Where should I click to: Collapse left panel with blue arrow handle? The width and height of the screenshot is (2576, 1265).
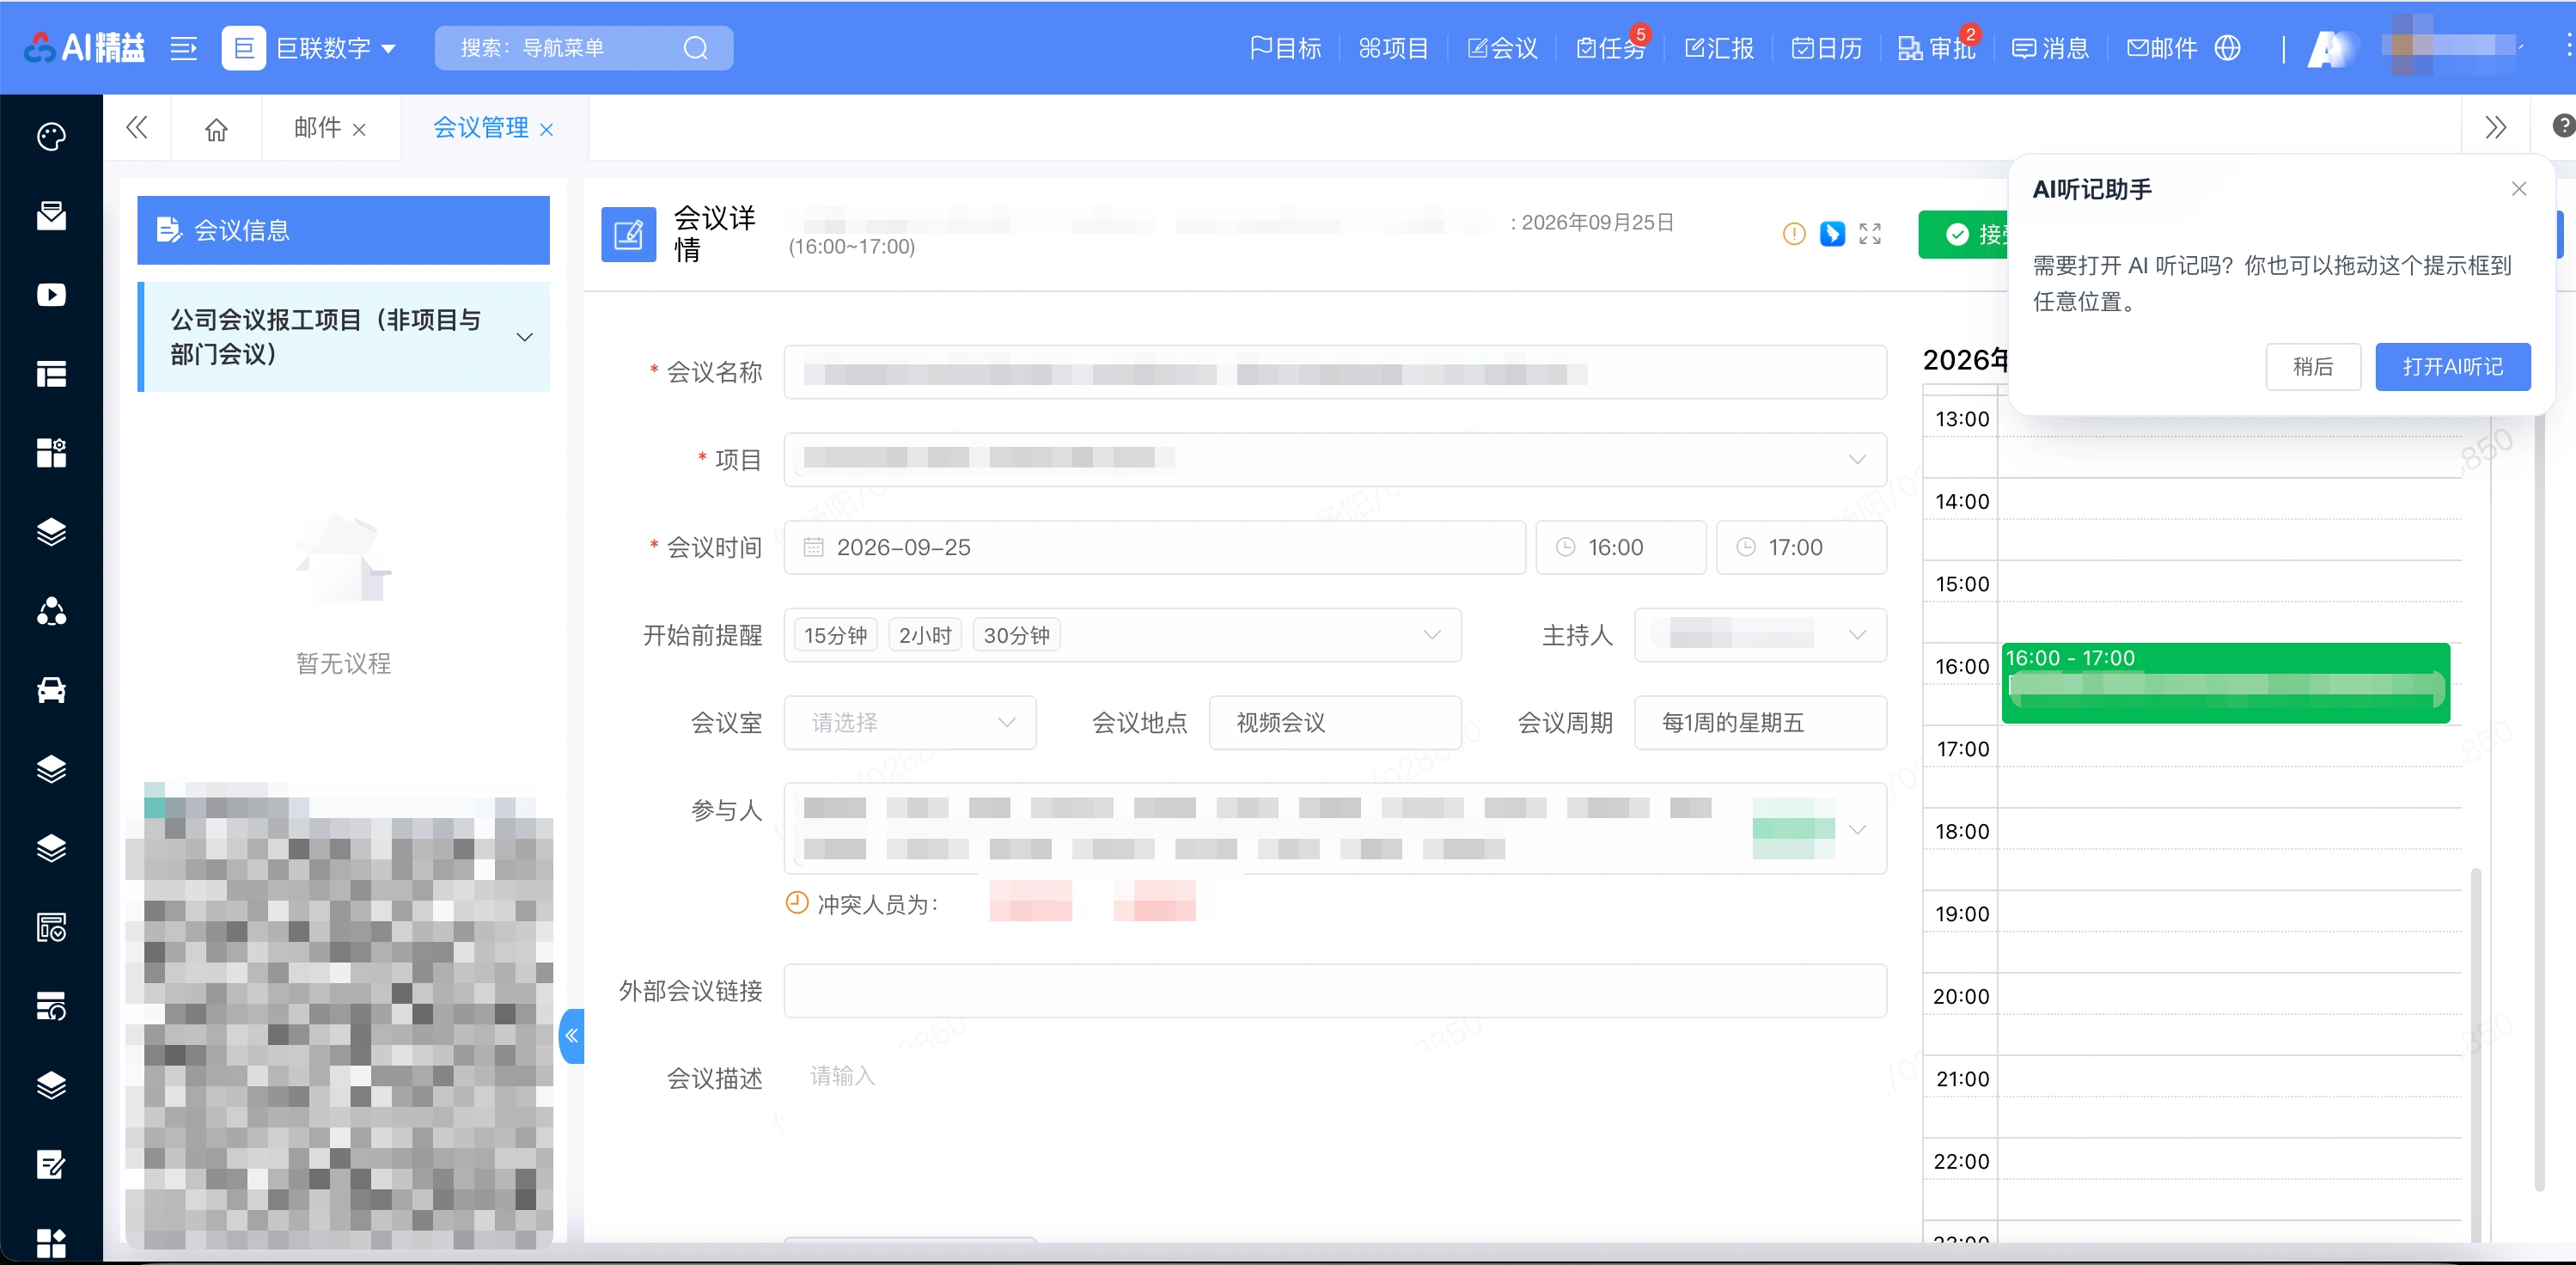point(572,1036)
